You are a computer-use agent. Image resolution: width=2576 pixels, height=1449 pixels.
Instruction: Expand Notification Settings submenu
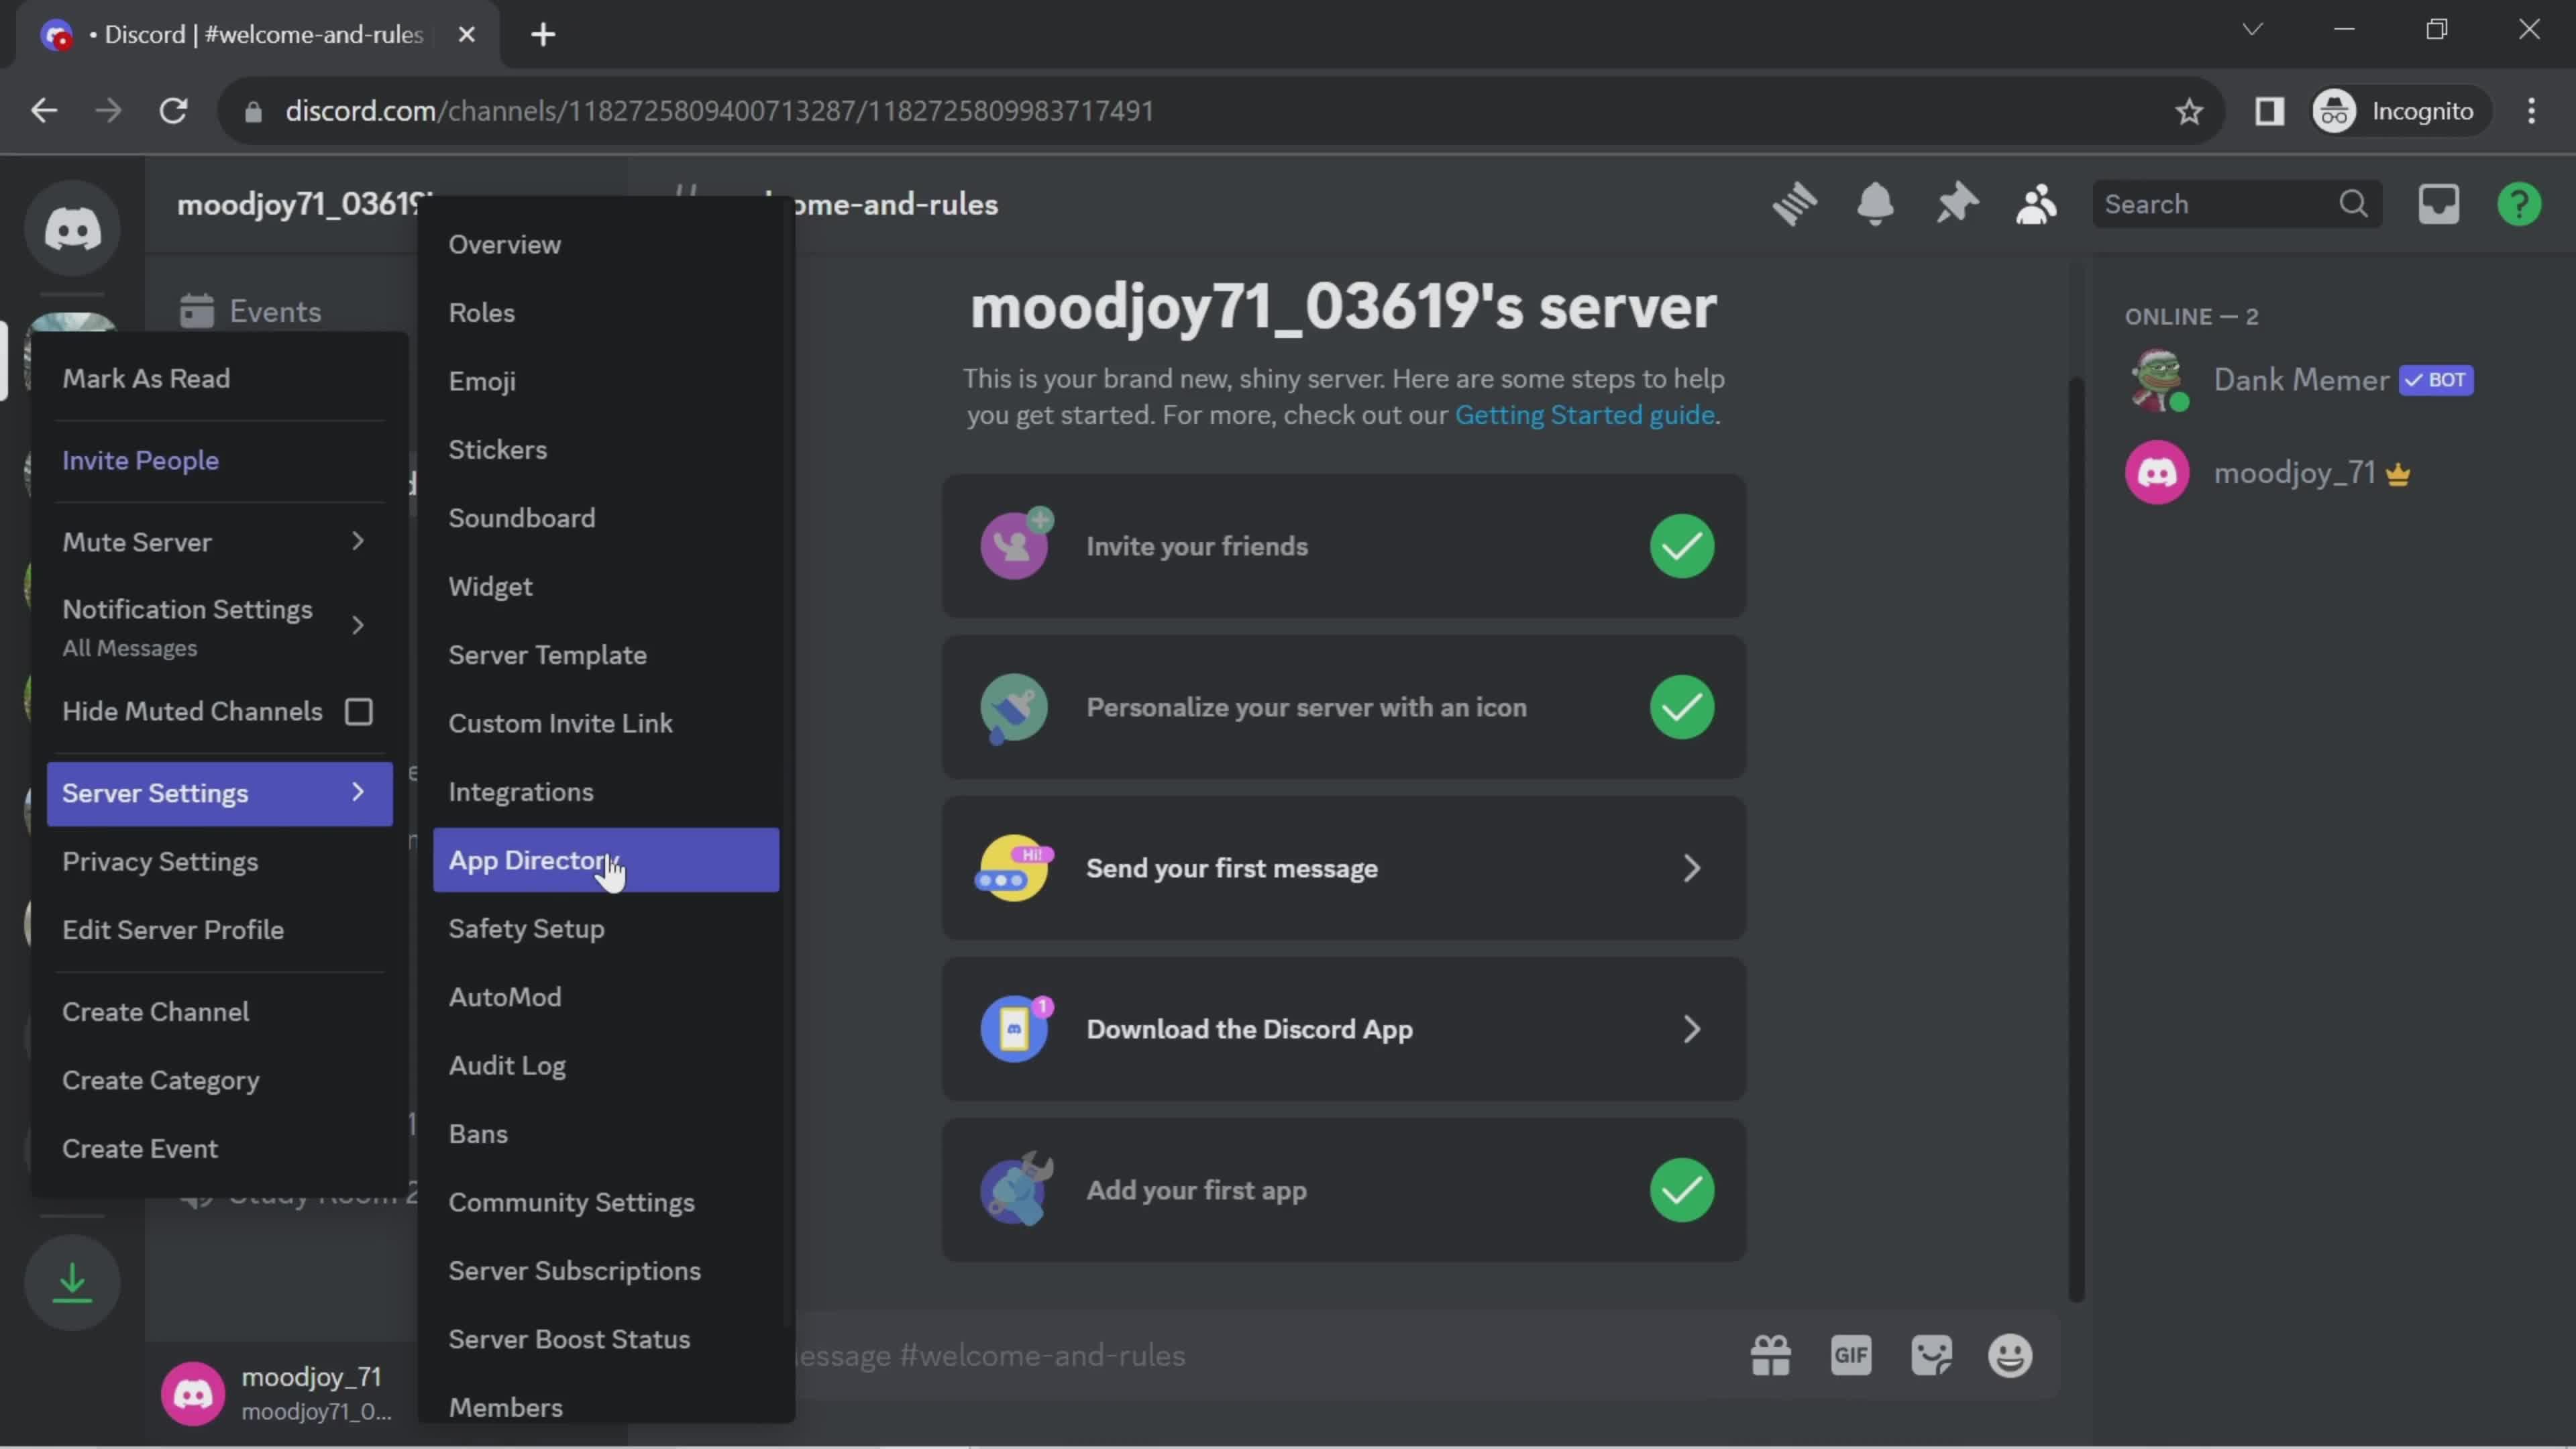220,626
